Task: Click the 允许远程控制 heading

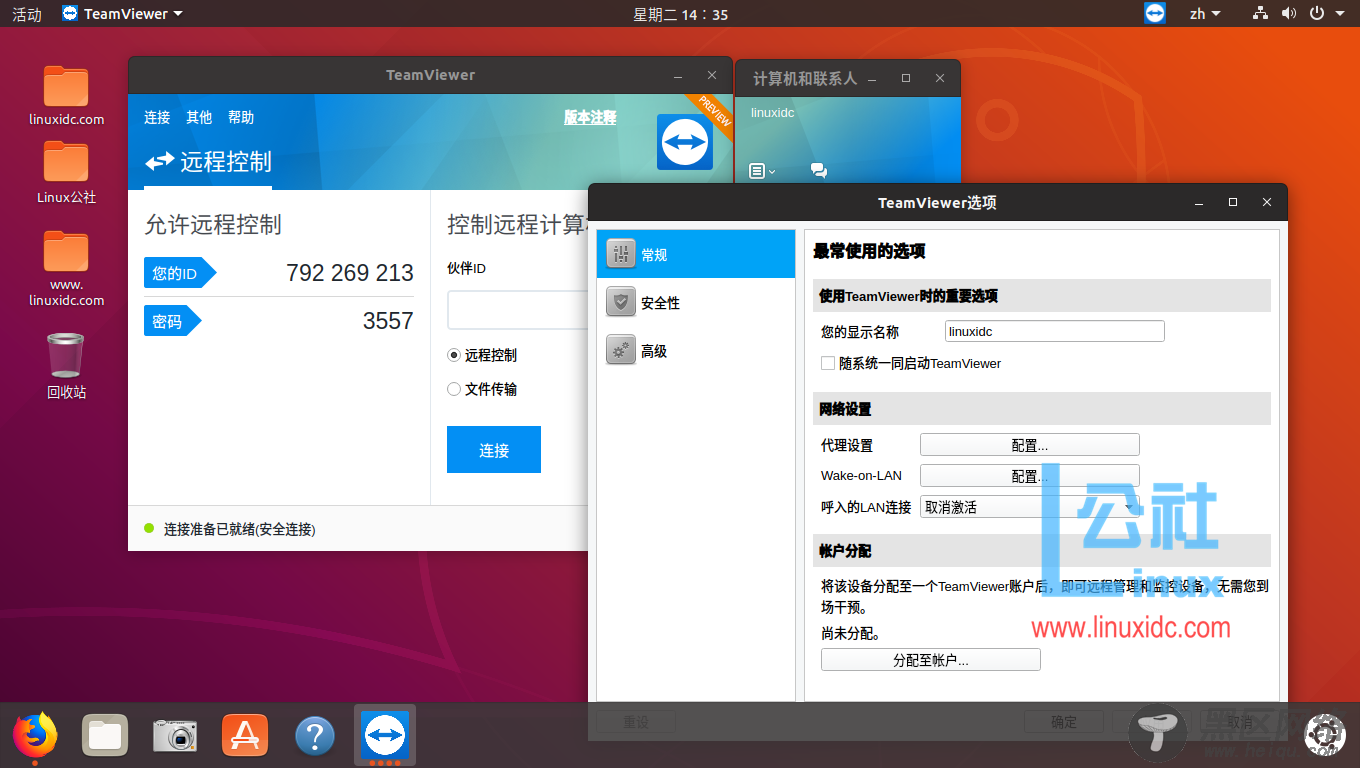Action: pos(213,225)
